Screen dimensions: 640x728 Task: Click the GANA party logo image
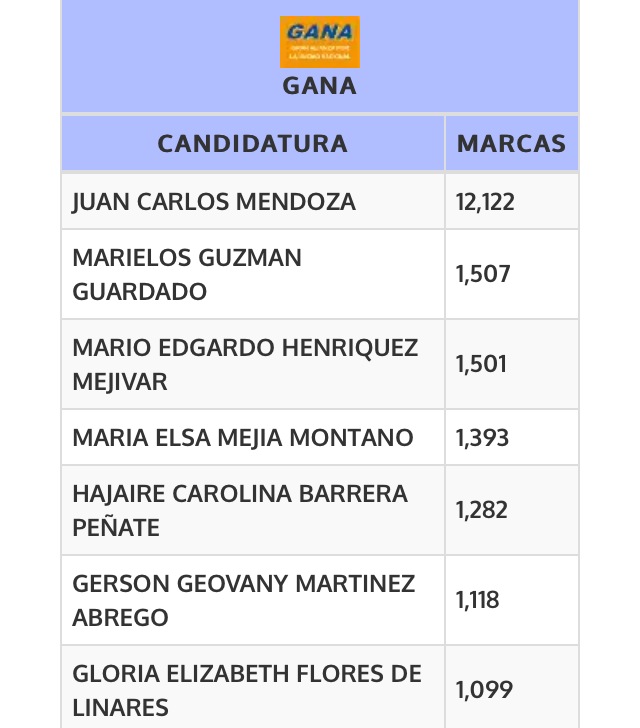[320, 42]
